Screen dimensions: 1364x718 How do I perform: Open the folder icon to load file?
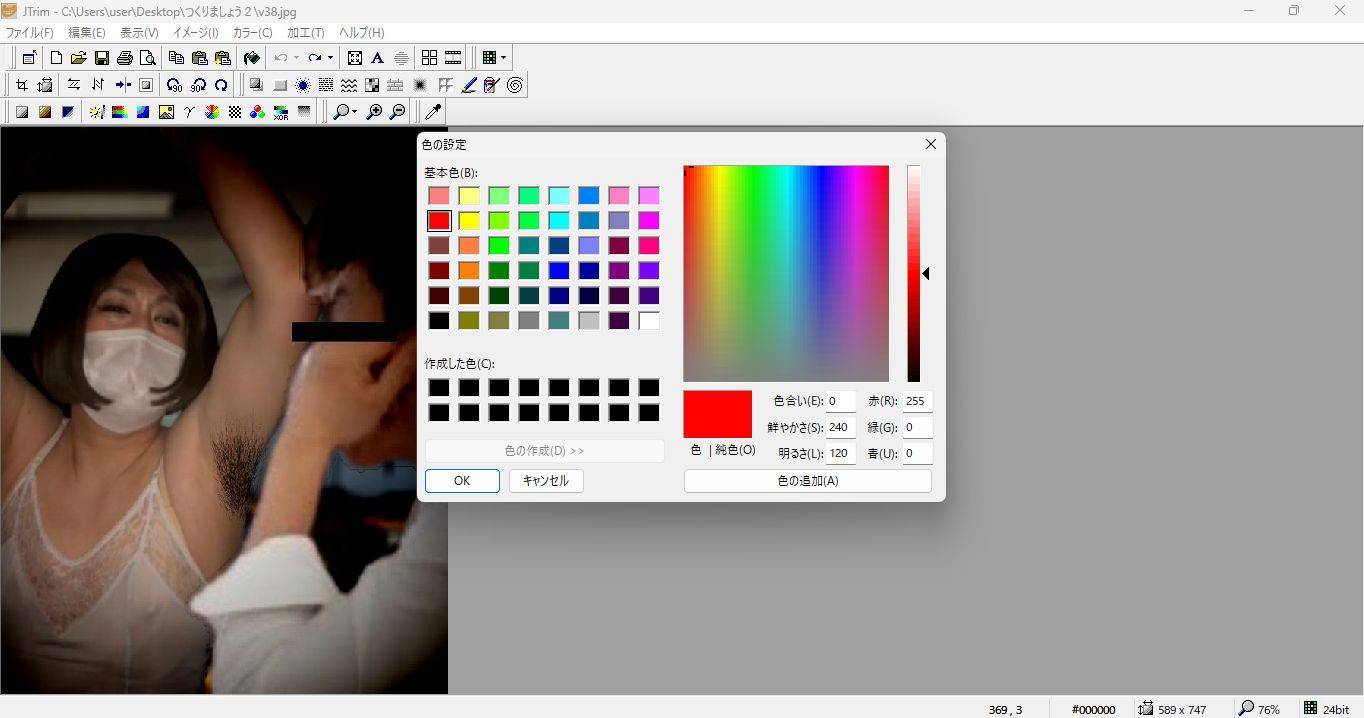[78, 58]
